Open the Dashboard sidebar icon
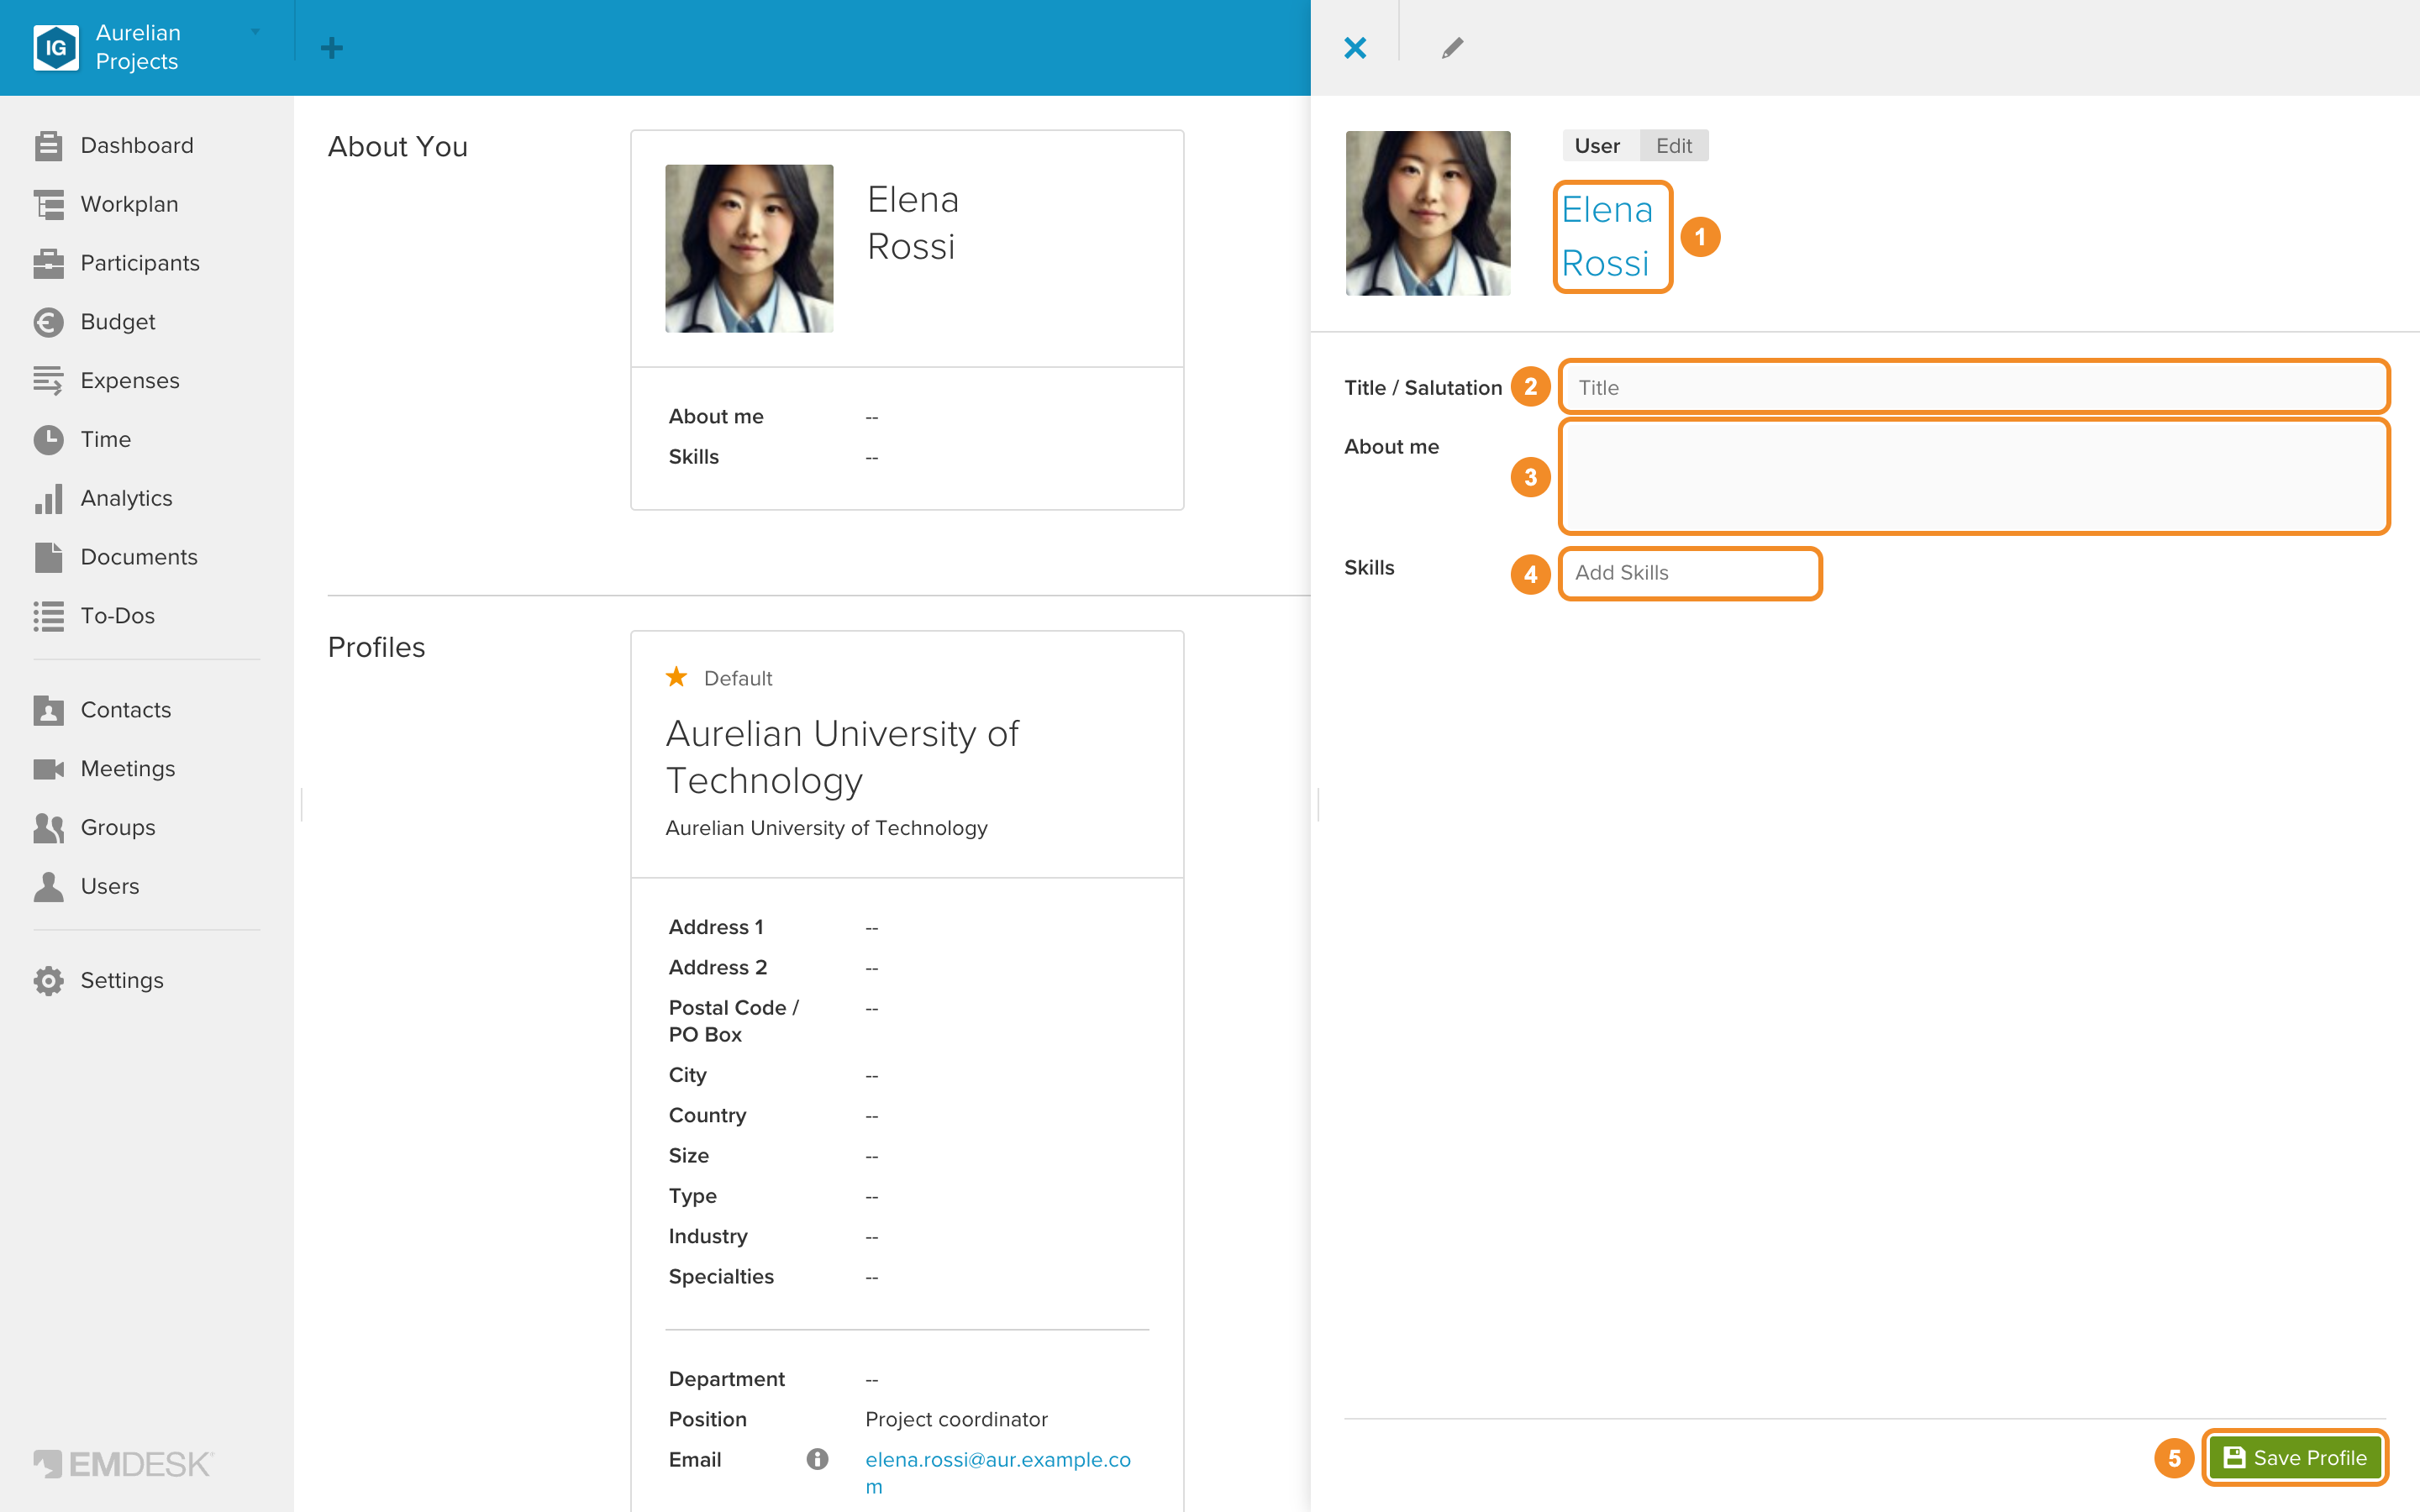Screen dimensions: 2420x1512 point(48,146)
